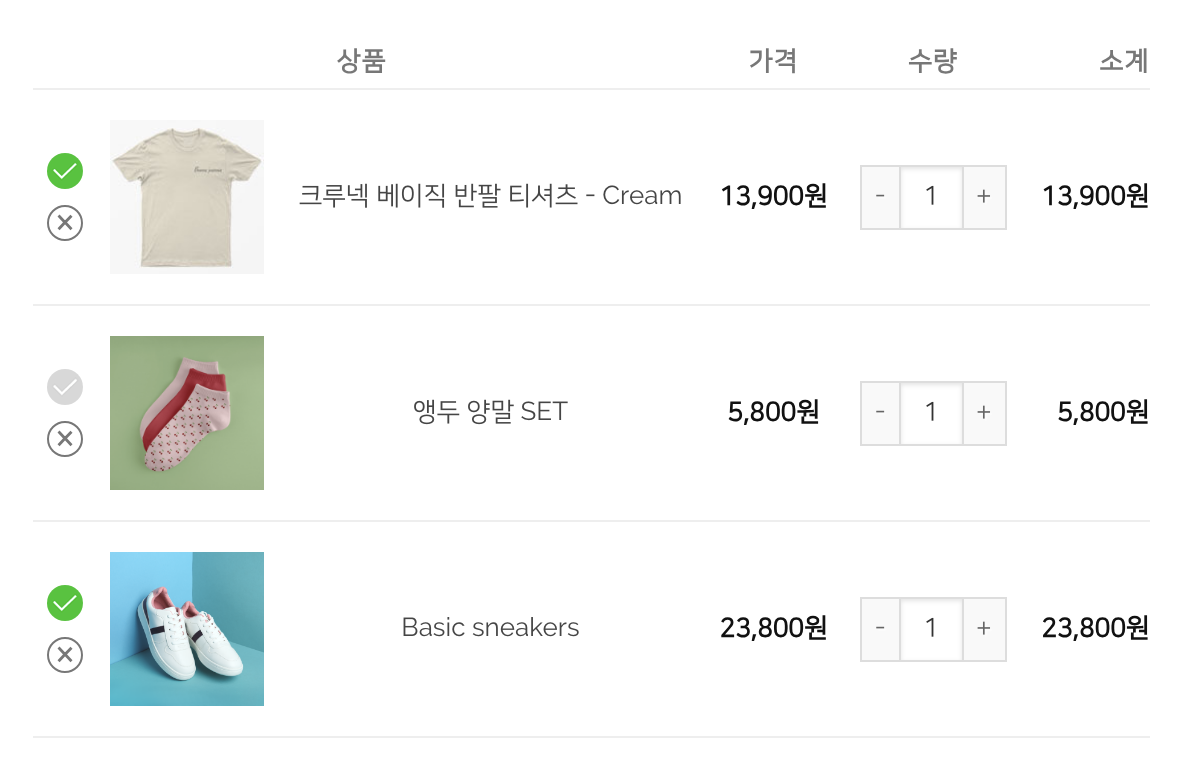
Task: Click the 앵두 양말 SET quantity field
Action: 931,413
